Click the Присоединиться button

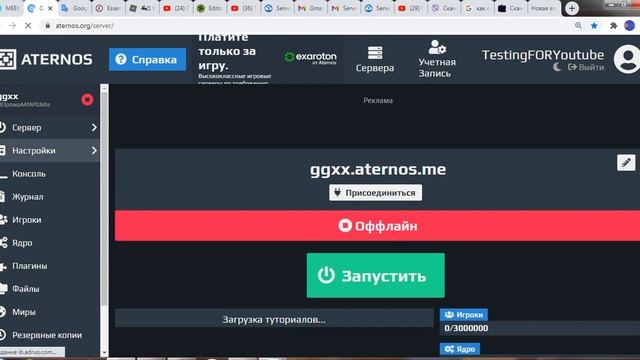click(x=376, y=193)
